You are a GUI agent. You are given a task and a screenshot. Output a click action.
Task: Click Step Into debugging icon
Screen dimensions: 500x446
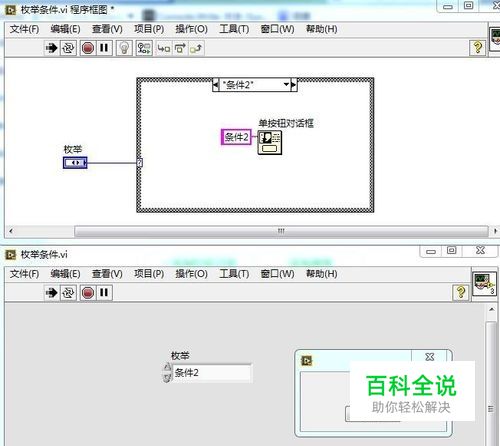[164, 49]
